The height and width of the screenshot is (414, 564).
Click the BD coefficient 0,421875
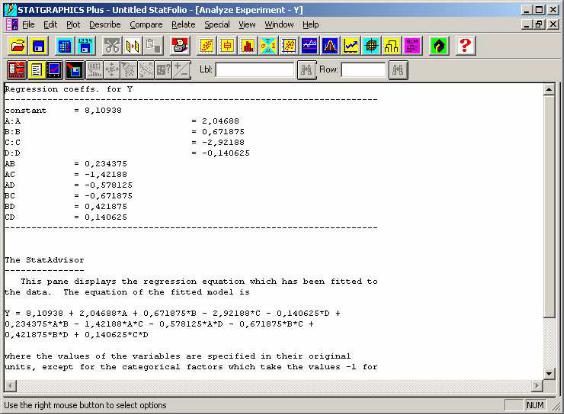pos(106,206)
